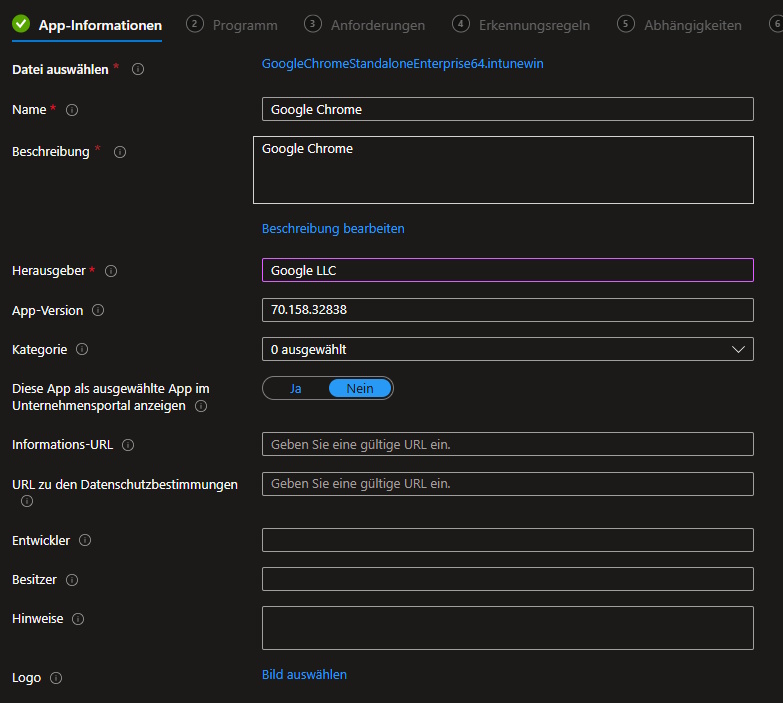The height and width of the screenshot is (703, 783).
Task: Click info icon beside Entwickler label
Action: pyautogui.click(x=85, y=540)
